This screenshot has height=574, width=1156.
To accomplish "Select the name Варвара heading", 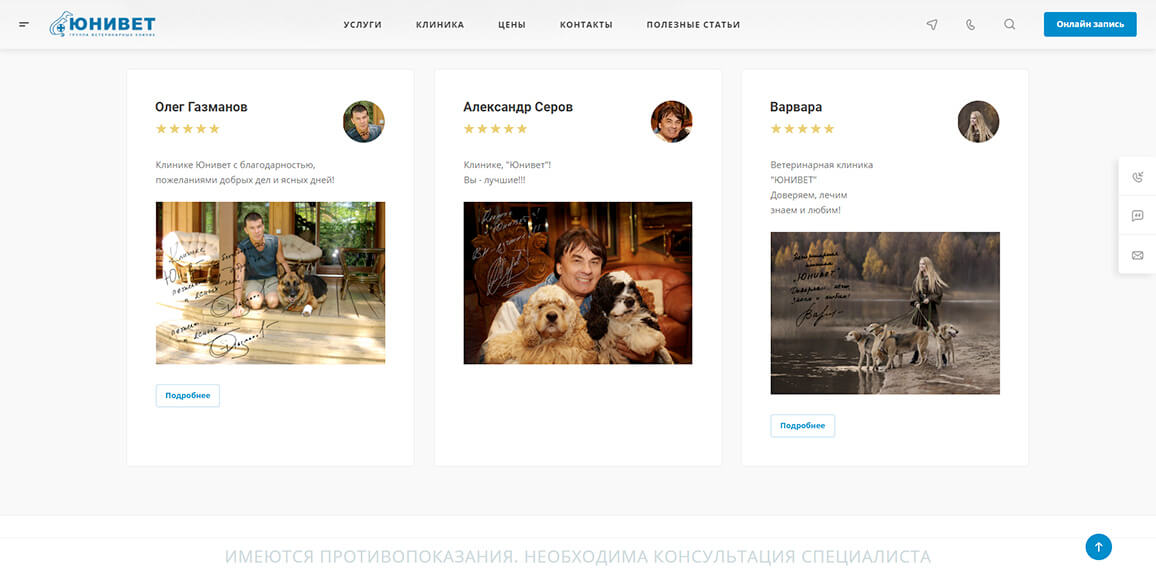I will (795, 108).
